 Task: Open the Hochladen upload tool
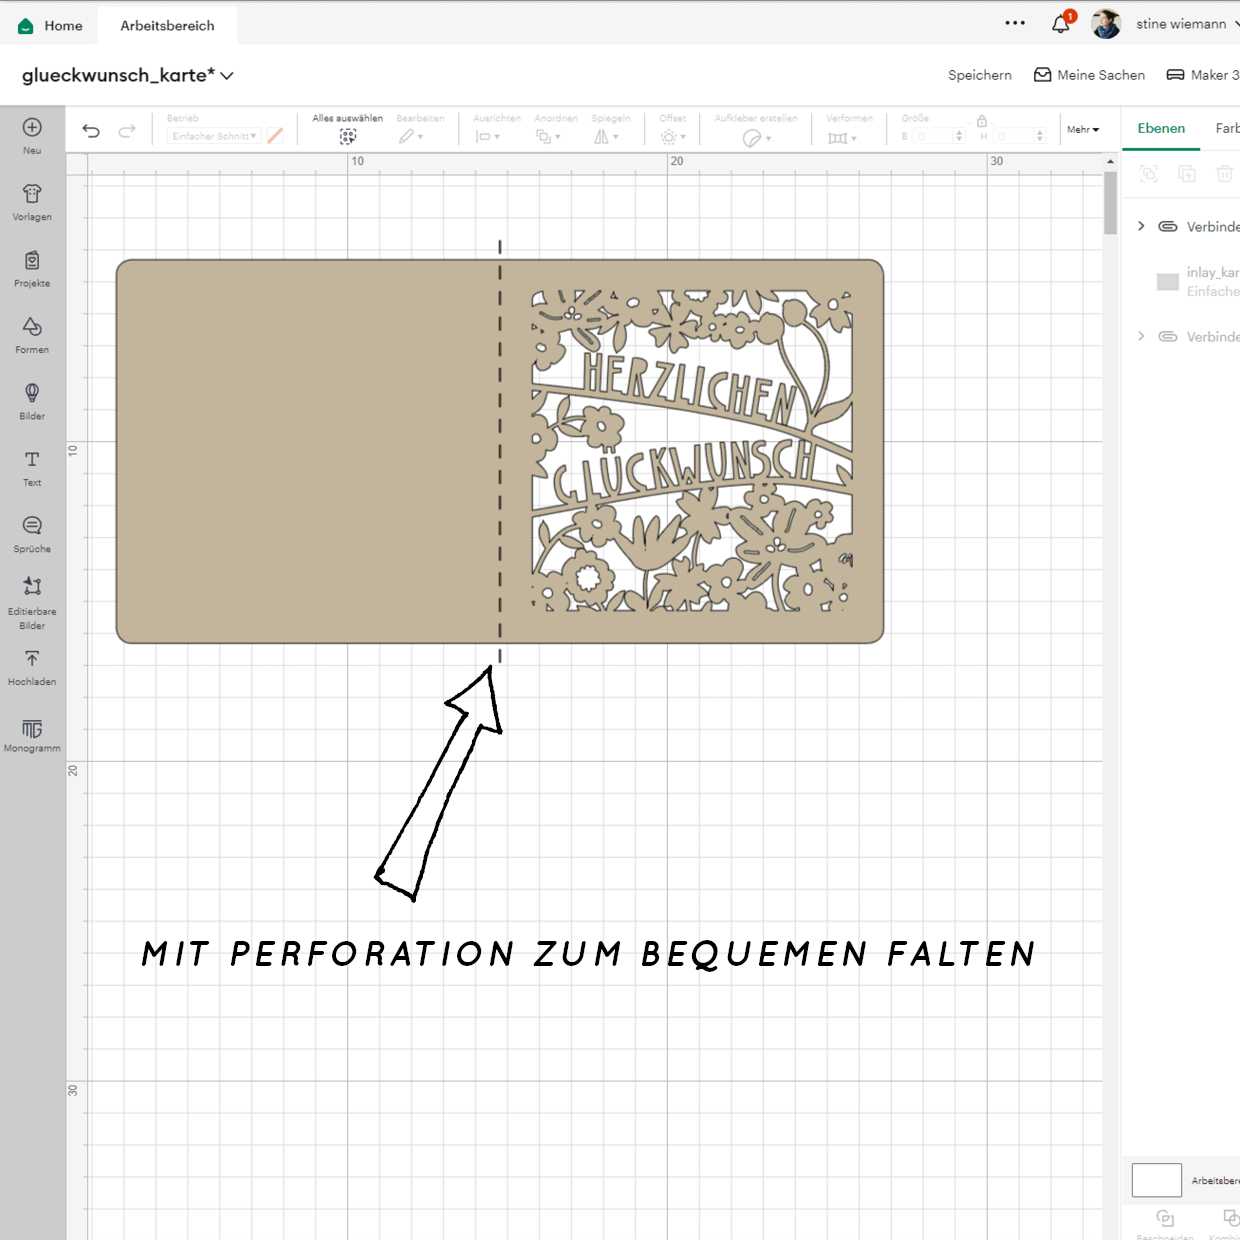[x=32, y=666]
